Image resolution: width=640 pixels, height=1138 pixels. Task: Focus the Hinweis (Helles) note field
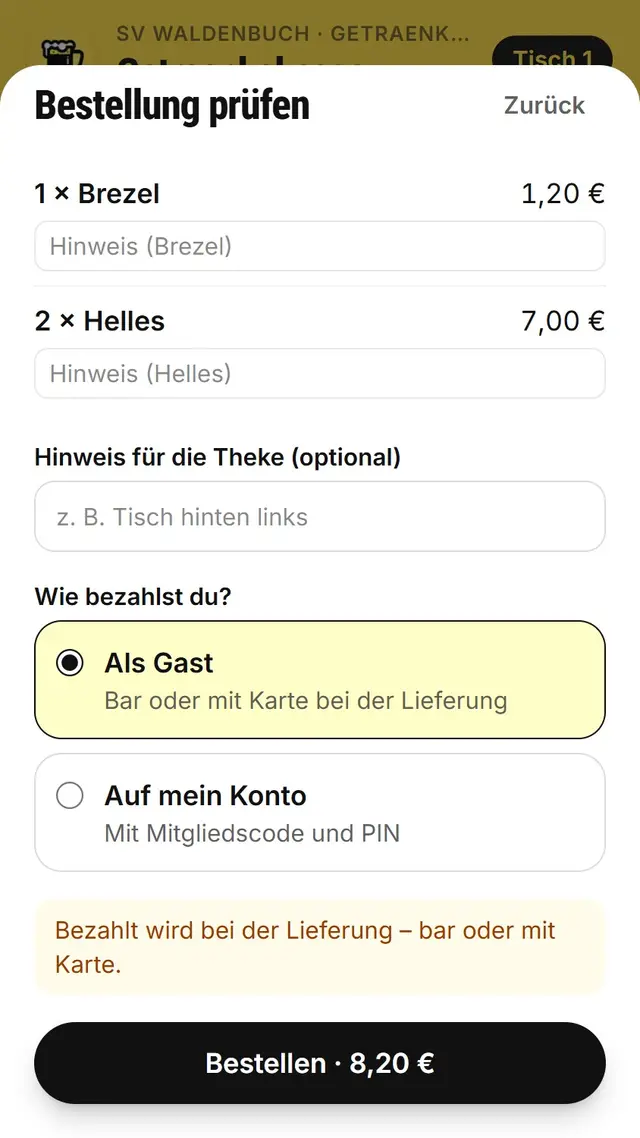320,373
